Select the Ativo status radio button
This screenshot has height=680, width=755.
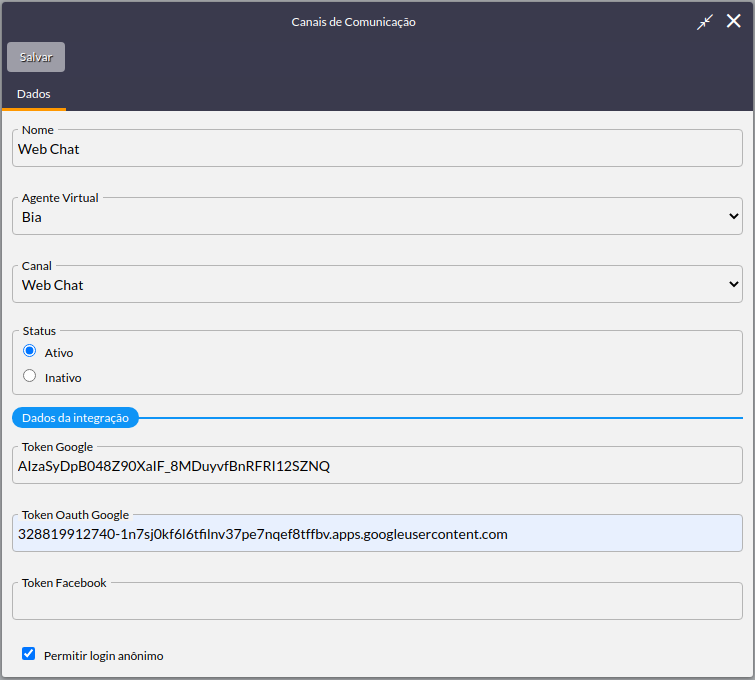(29, 351)
